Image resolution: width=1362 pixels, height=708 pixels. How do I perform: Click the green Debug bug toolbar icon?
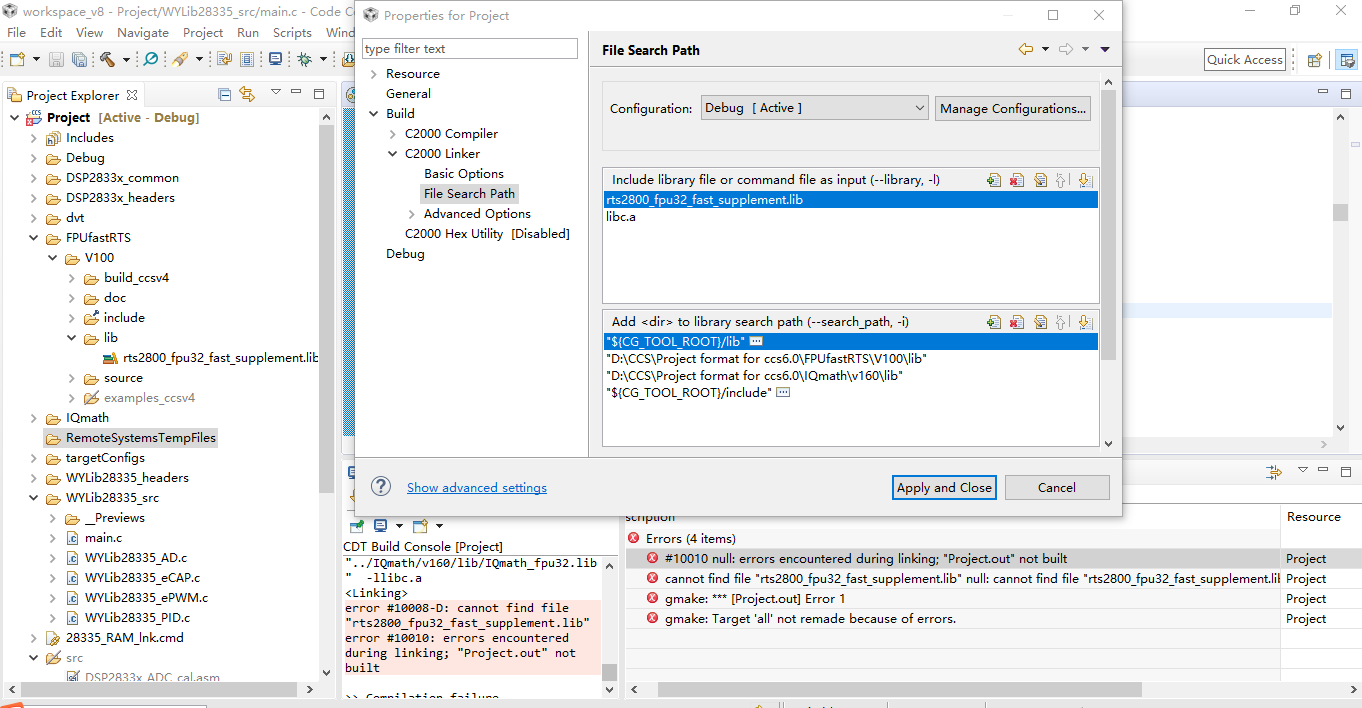304,60
